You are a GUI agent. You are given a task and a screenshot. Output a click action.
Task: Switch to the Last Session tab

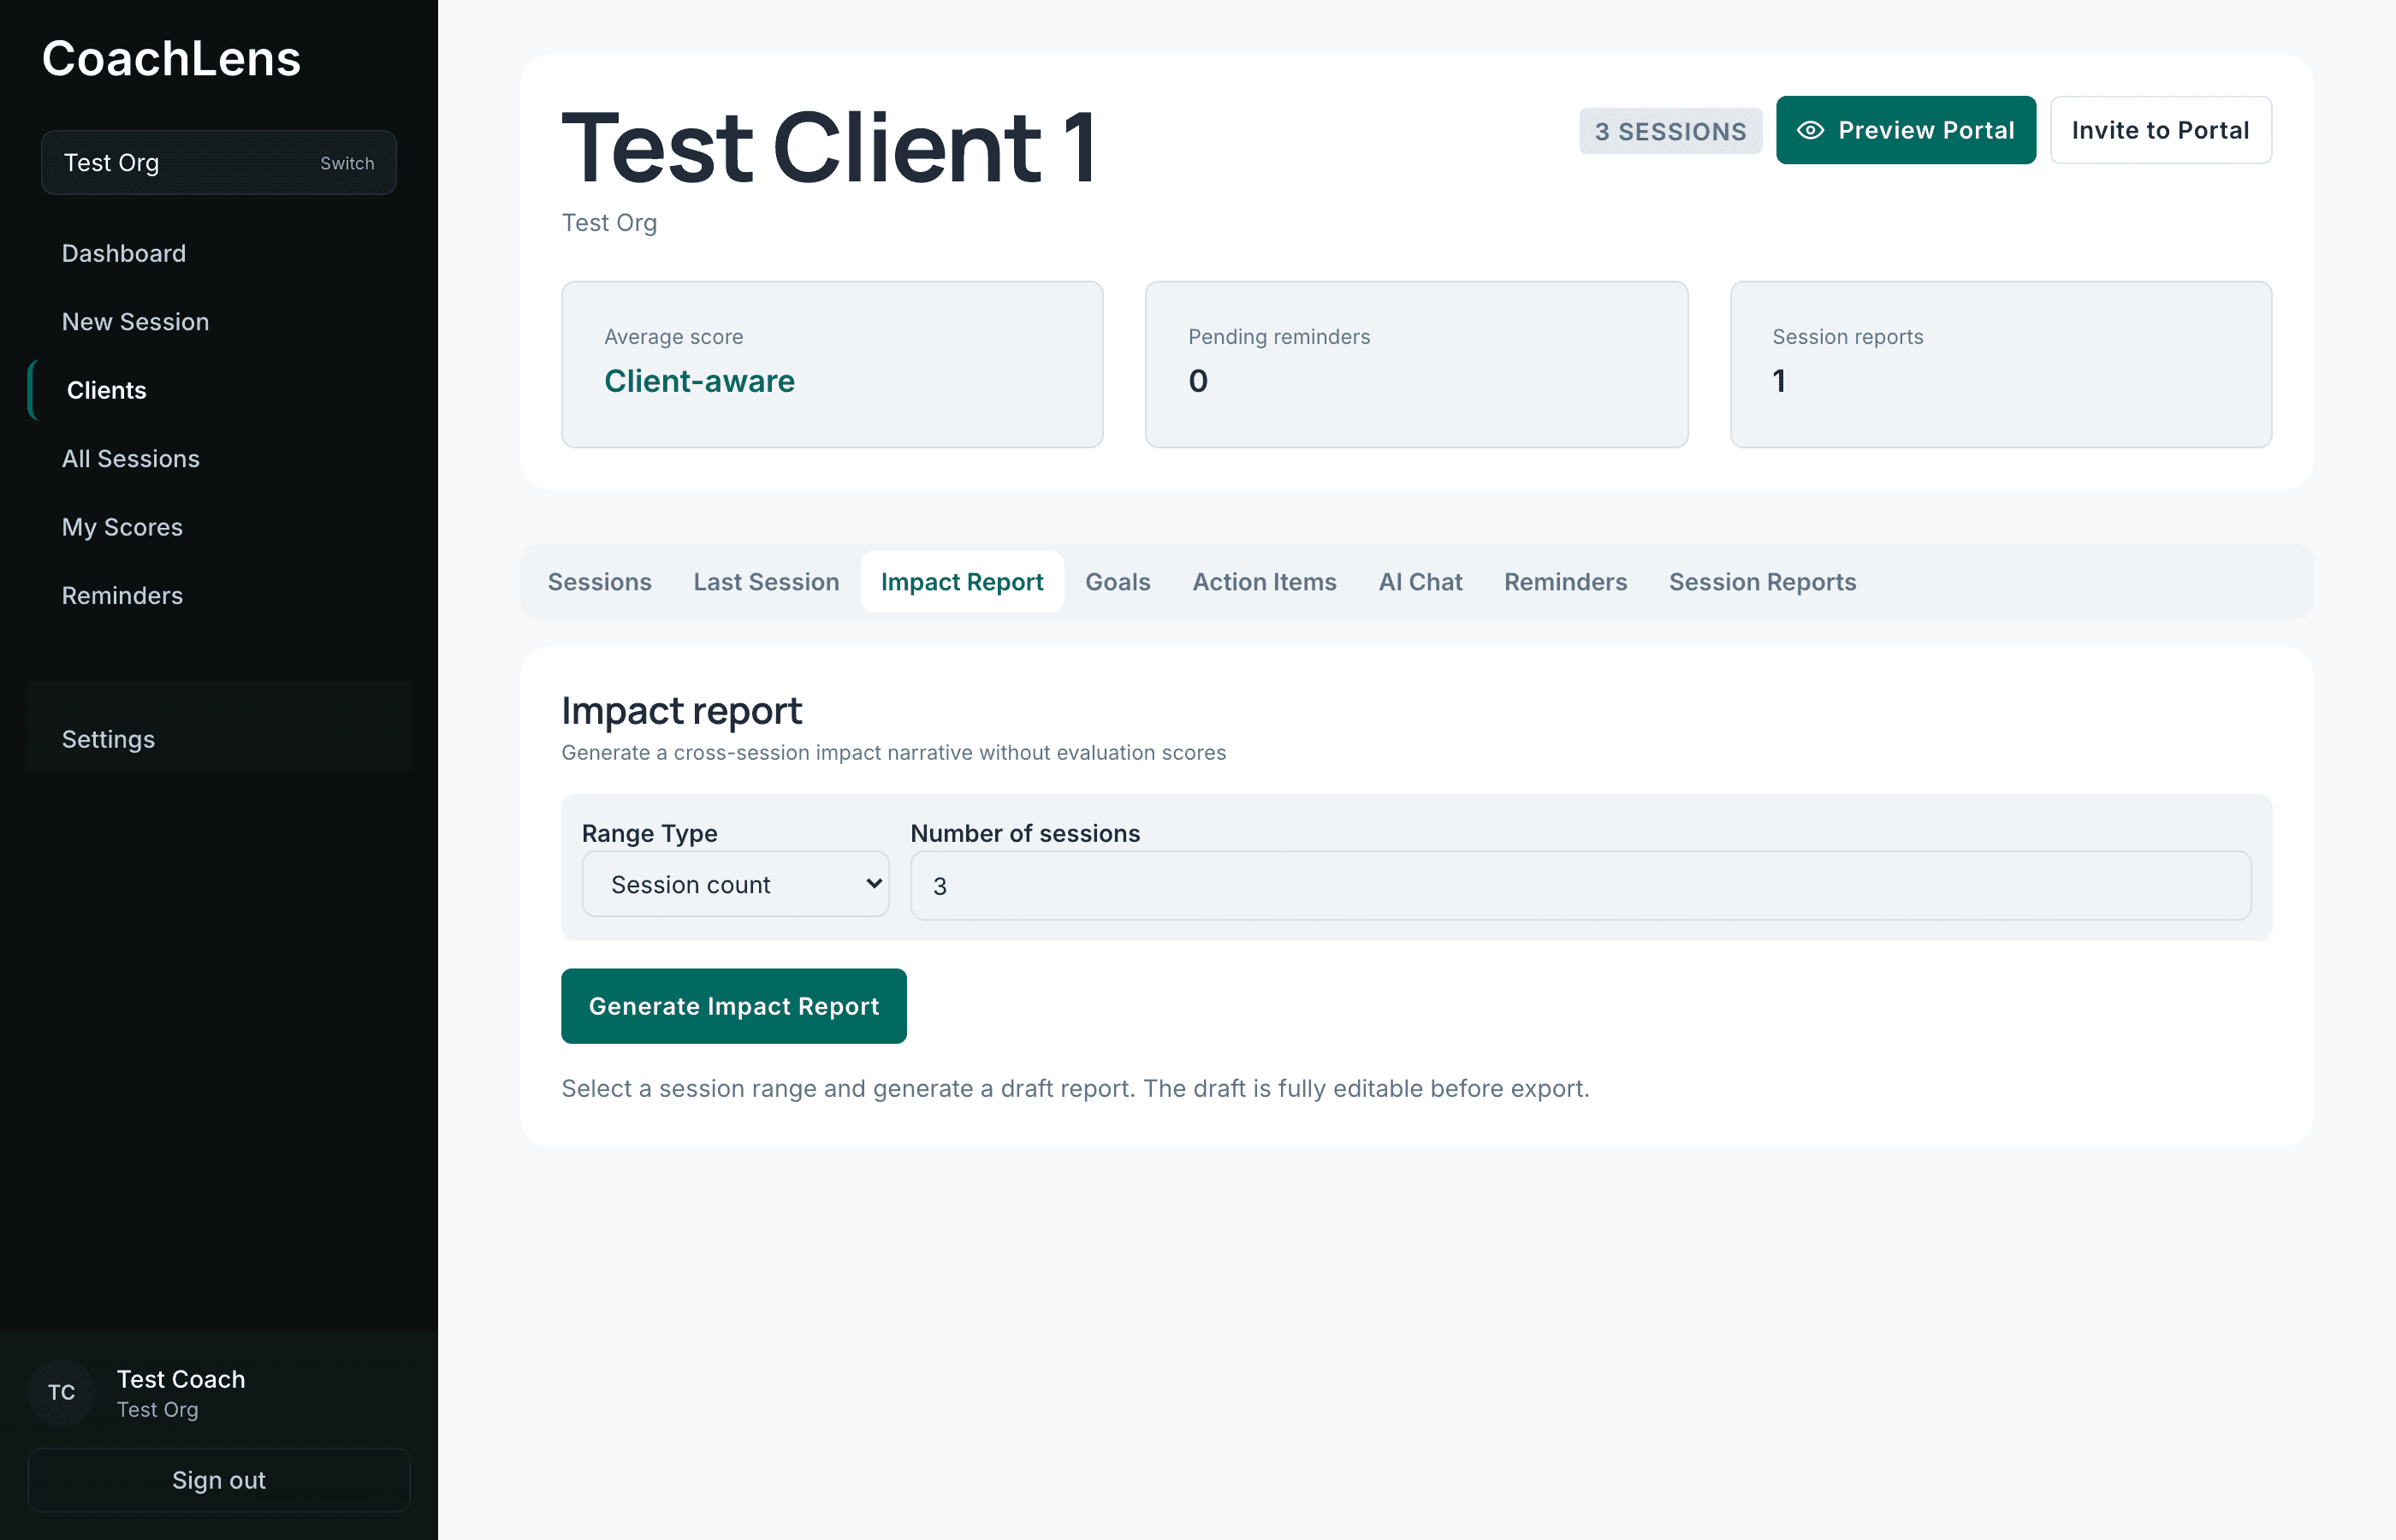click(766, 582)
